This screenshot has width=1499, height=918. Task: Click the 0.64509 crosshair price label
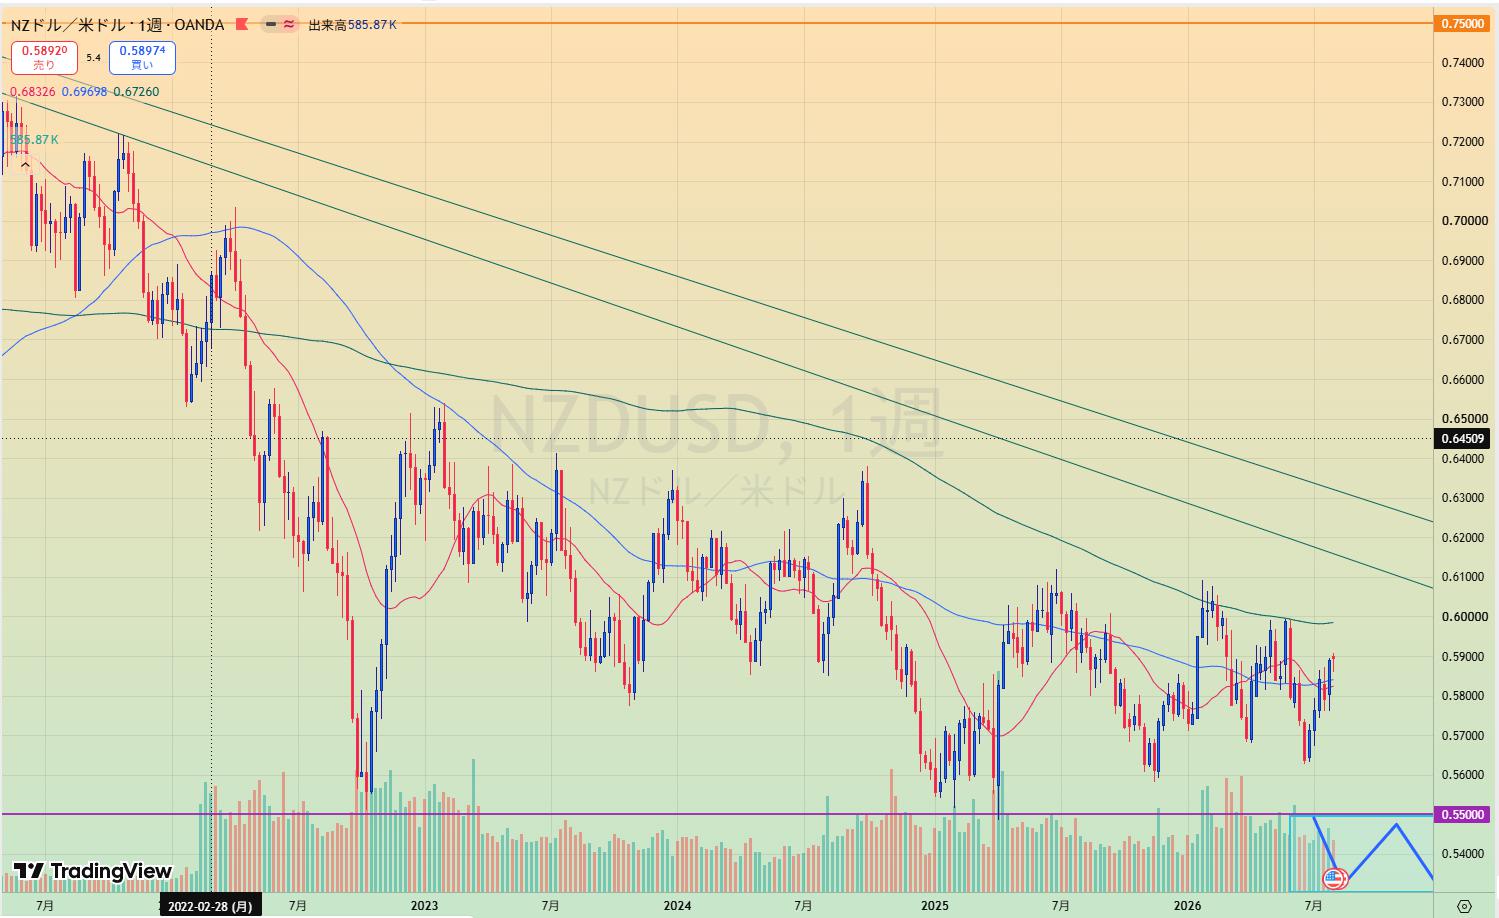coord(1462,438)
